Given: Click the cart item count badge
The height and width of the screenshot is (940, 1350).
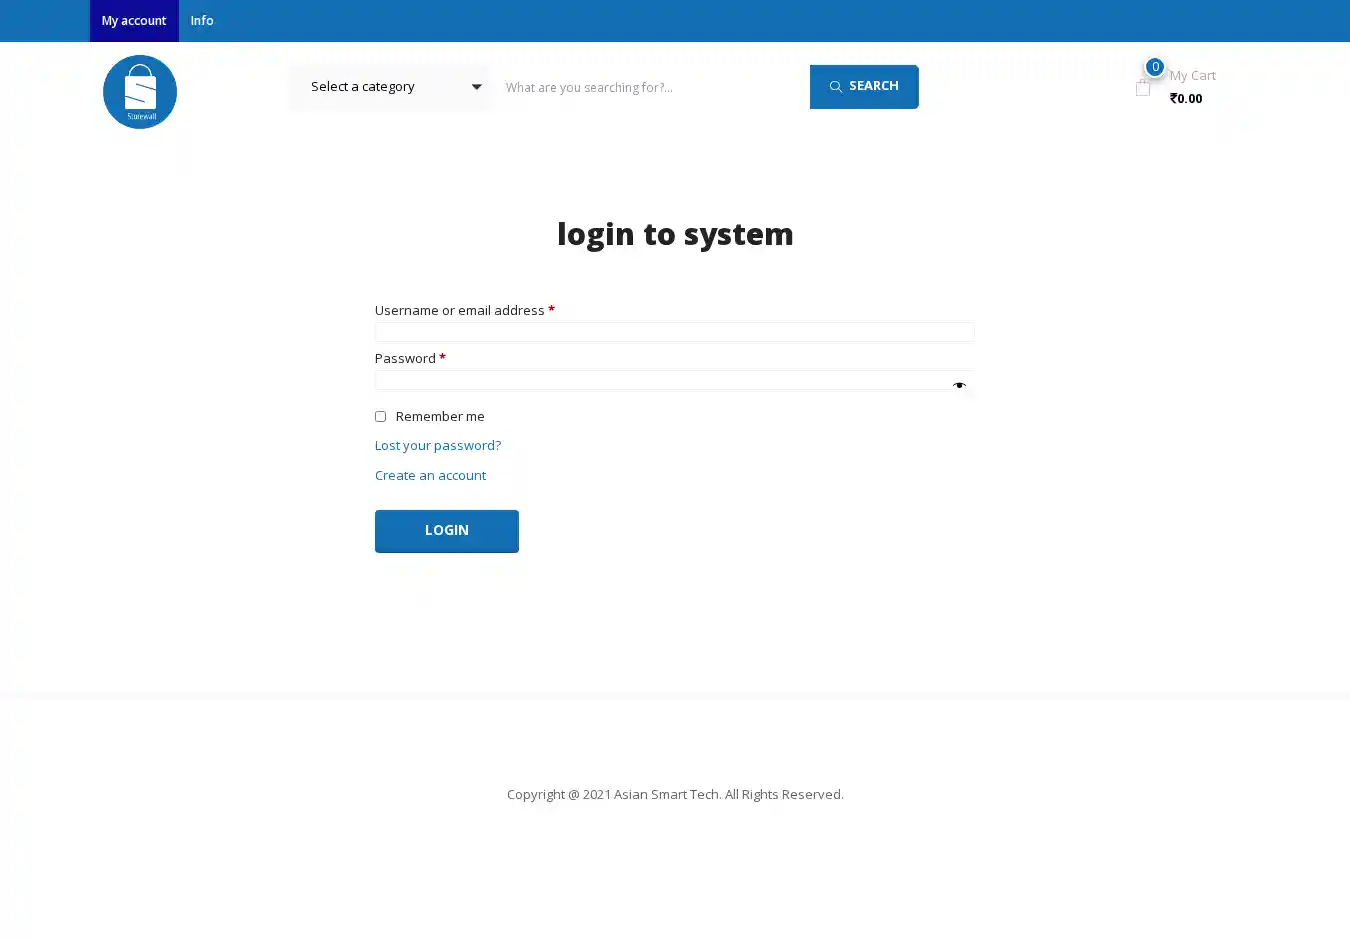Looking at the screenshot, I should click(x=1155, y=67).
